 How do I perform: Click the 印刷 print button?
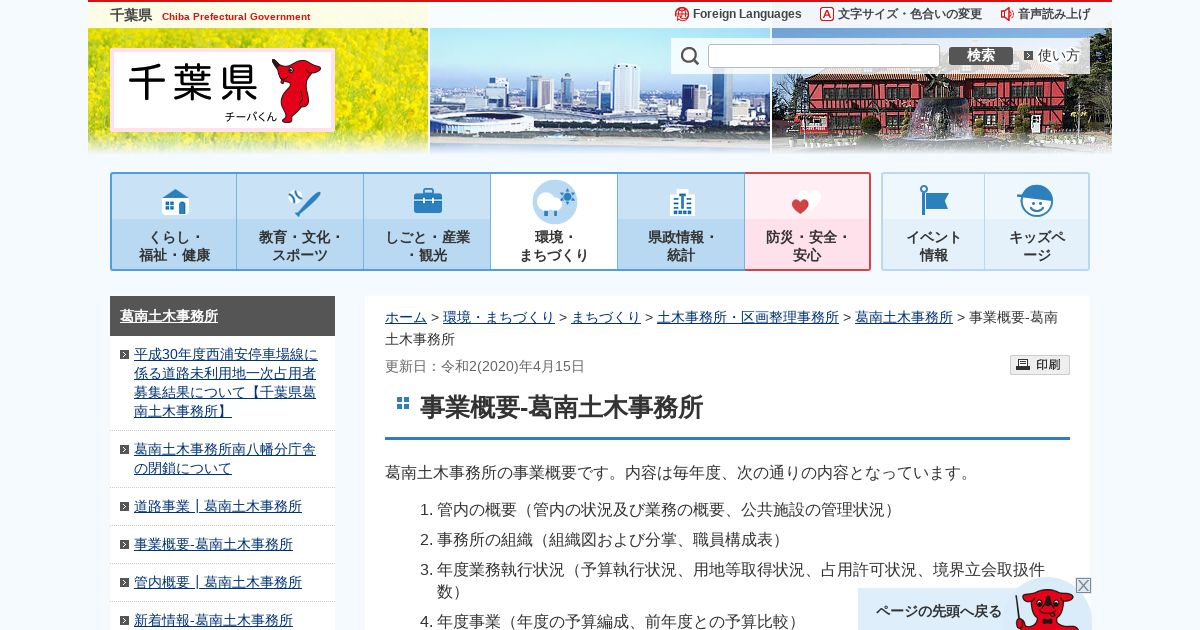1040,365
